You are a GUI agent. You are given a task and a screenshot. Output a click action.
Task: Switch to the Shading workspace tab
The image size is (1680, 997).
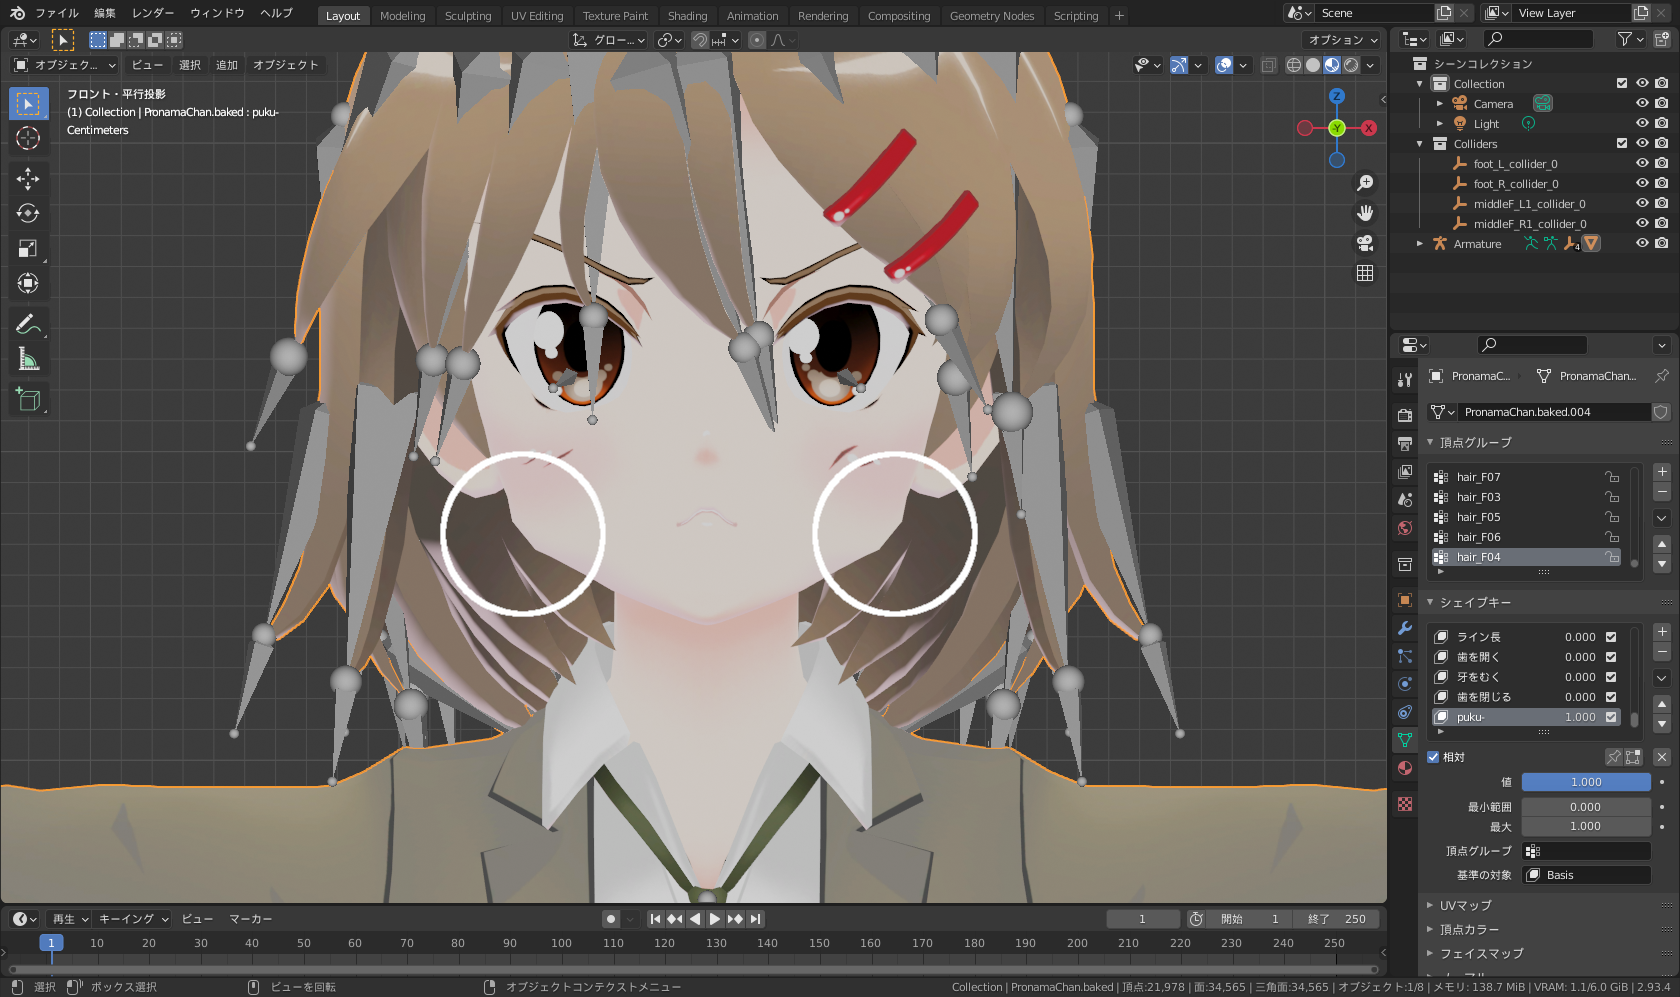pos(687,16)
